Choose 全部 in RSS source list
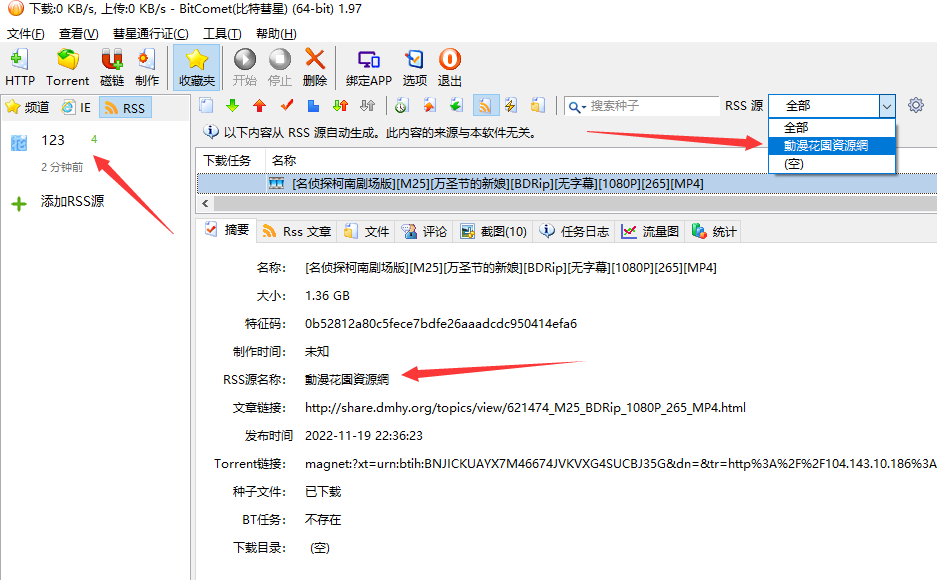 [x=832, y=127]
